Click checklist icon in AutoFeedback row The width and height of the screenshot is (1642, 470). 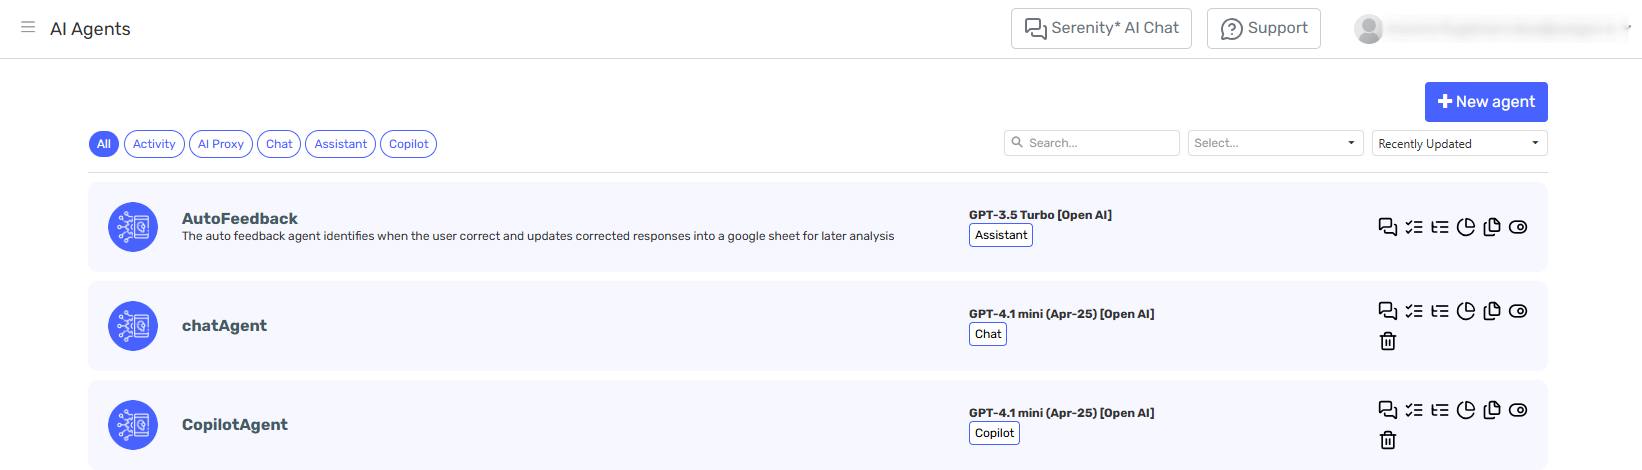[1414, 227]
